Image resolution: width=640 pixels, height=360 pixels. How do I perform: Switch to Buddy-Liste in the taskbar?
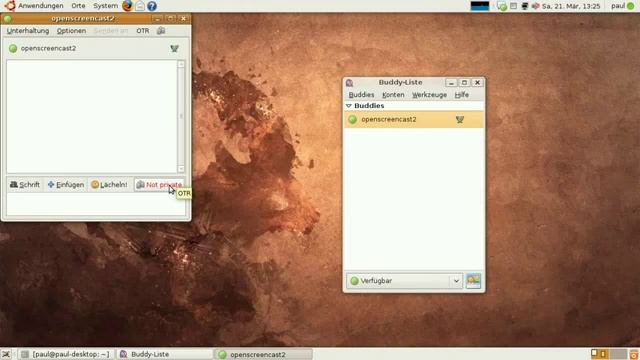point(164,354)
